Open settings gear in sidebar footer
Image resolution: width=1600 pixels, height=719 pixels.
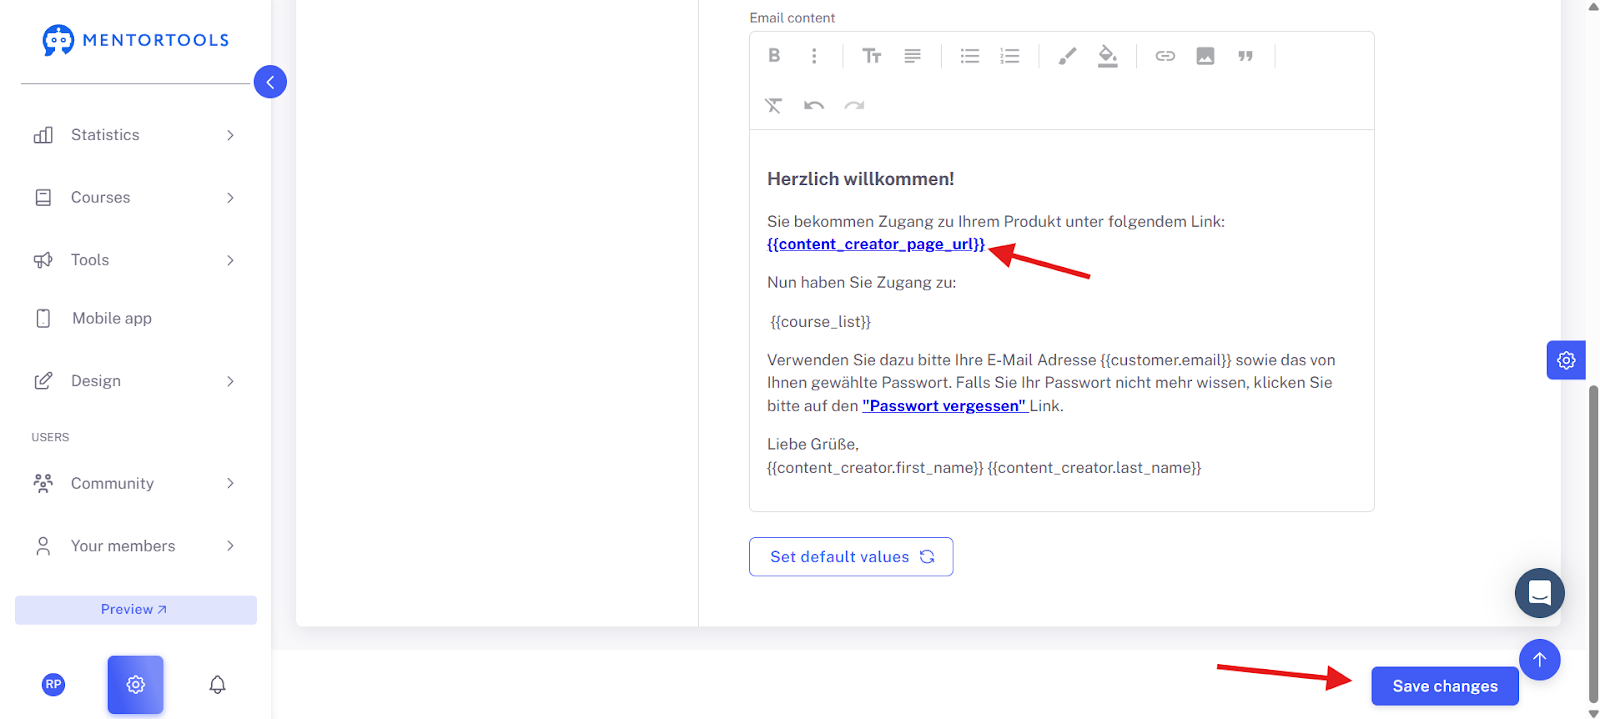(136, 685)
